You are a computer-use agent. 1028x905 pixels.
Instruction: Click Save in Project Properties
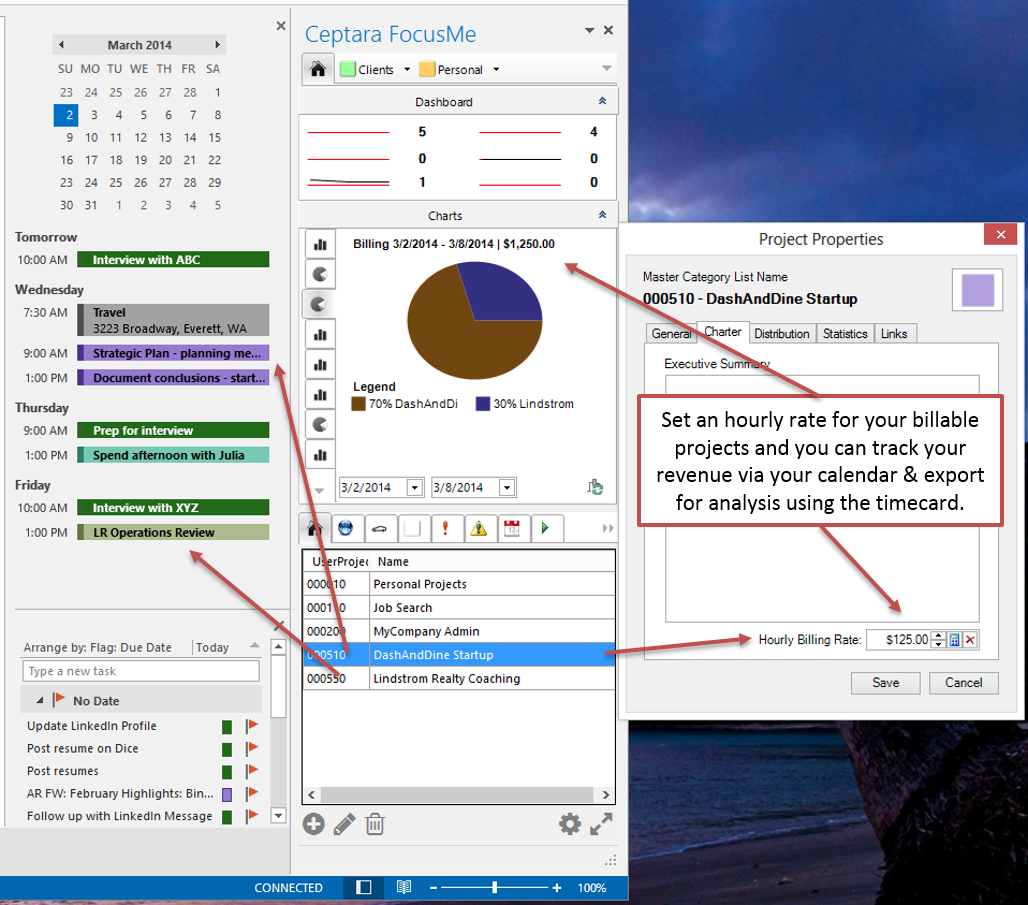pos(886,683)
